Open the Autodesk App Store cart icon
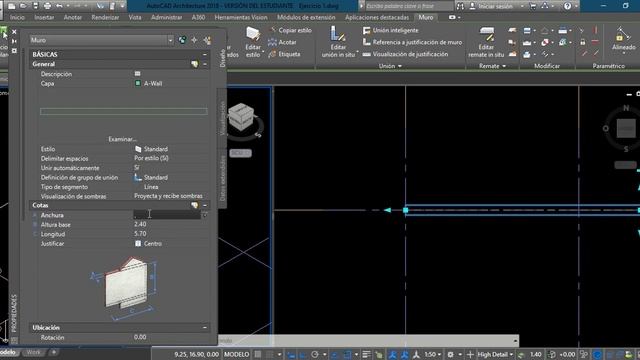Viewport: 640px width, 360px height. tap(533, 6)
